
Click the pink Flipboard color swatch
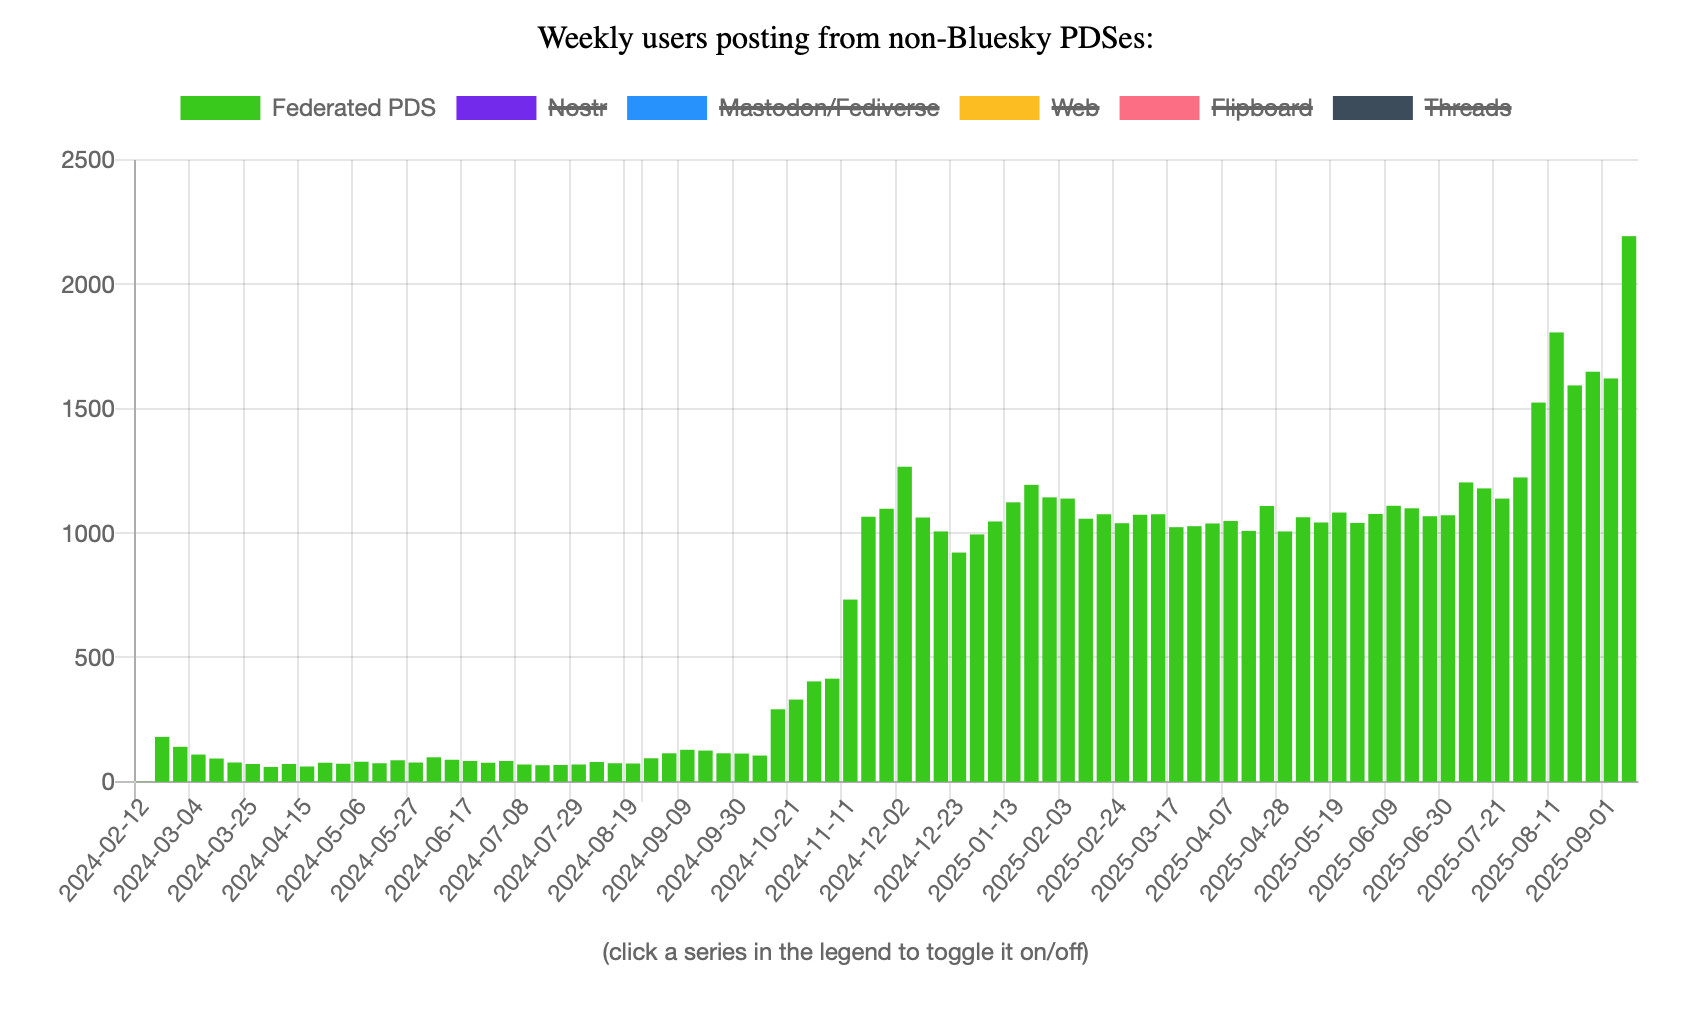point(1158,108)
